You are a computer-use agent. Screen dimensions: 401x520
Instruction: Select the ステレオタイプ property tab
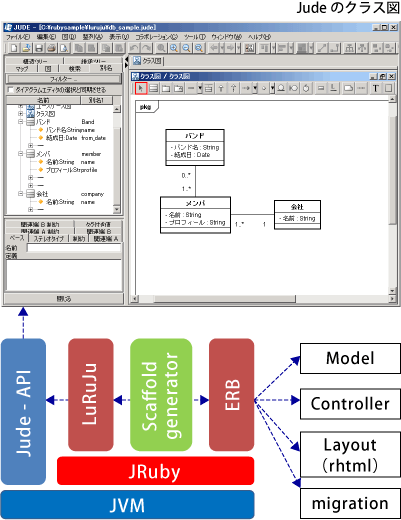[49, 239]
